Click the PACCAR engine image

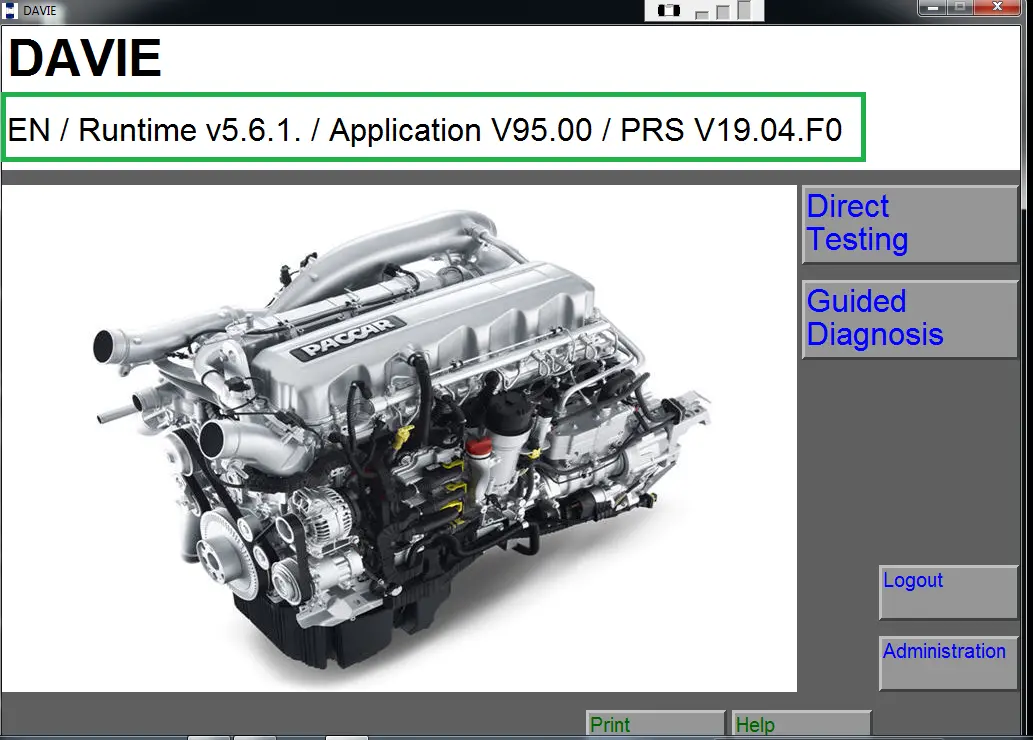click(399, 438)
